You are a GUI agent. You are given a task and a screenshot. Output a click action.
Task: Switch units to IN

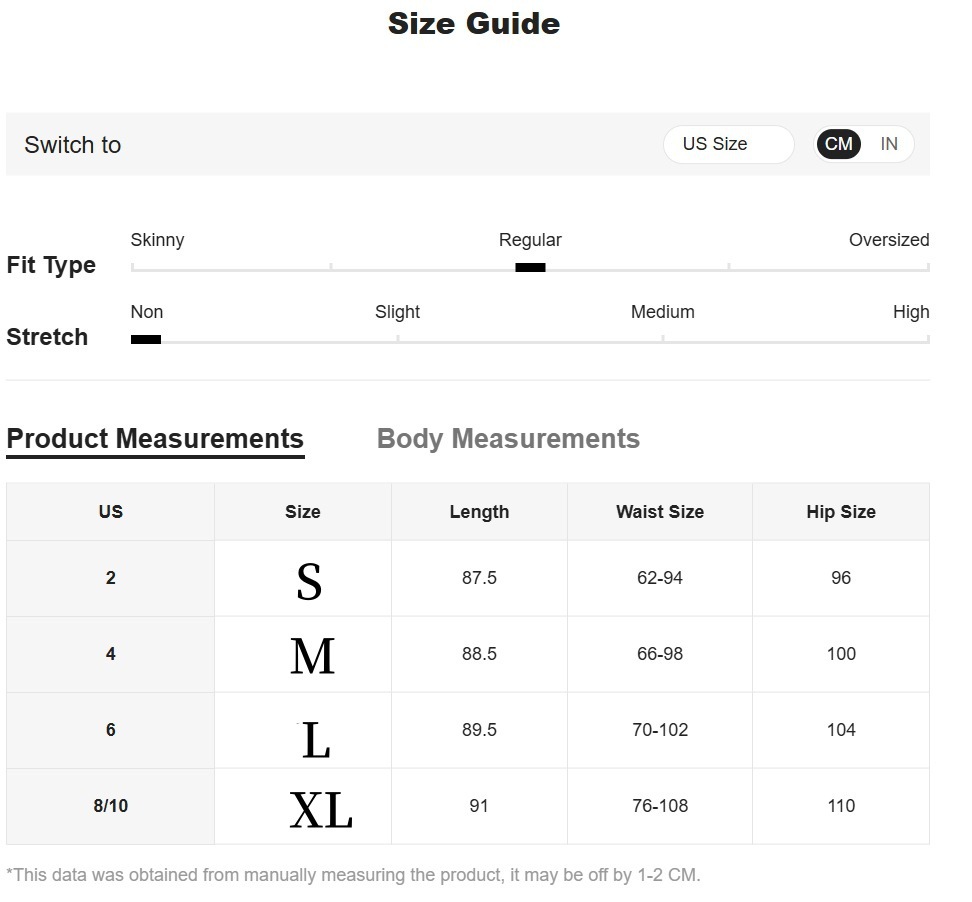pyautogui.click(x=889, y=144)
